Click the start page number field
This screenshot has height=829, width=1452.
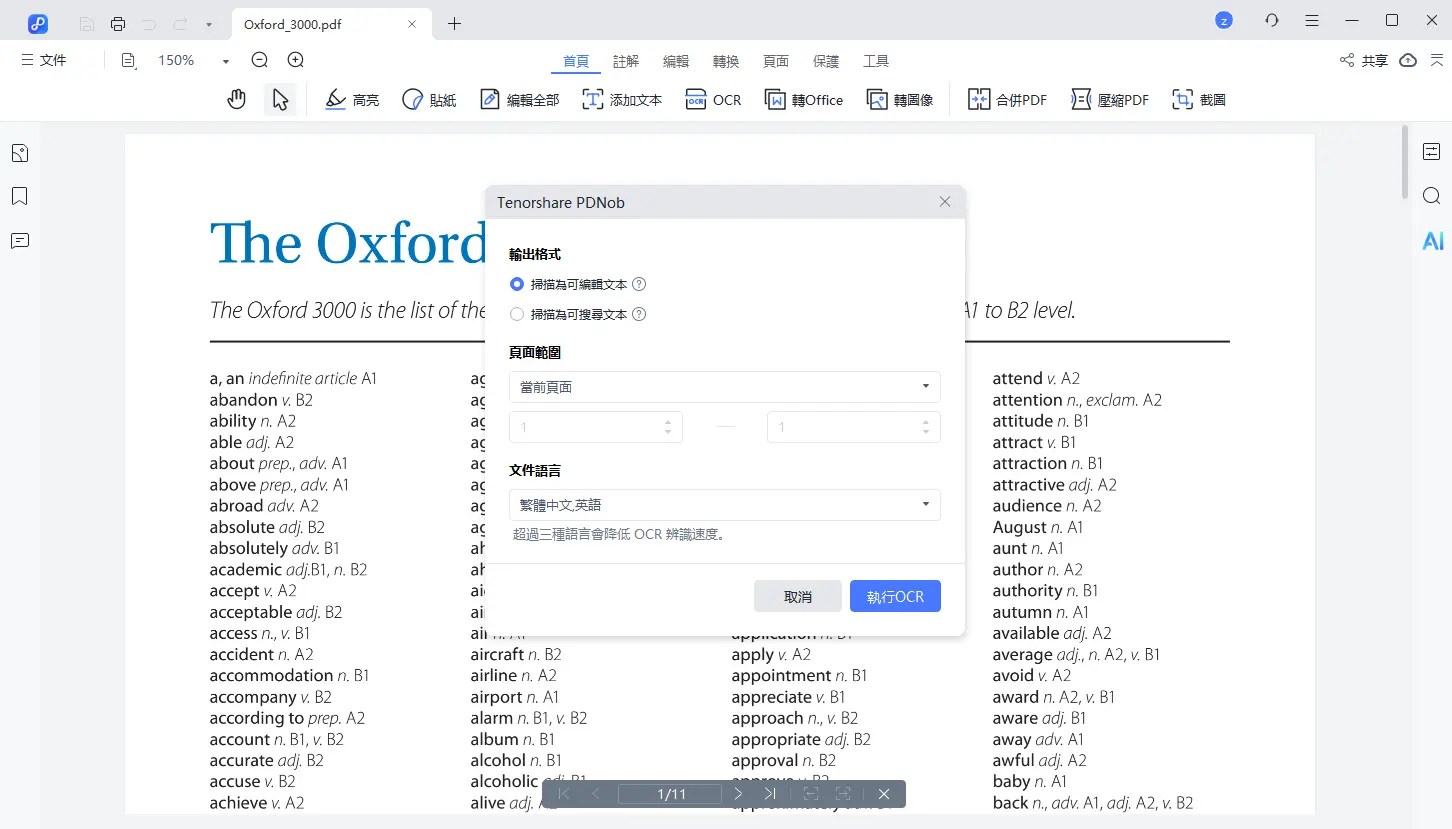coord(595,427)
